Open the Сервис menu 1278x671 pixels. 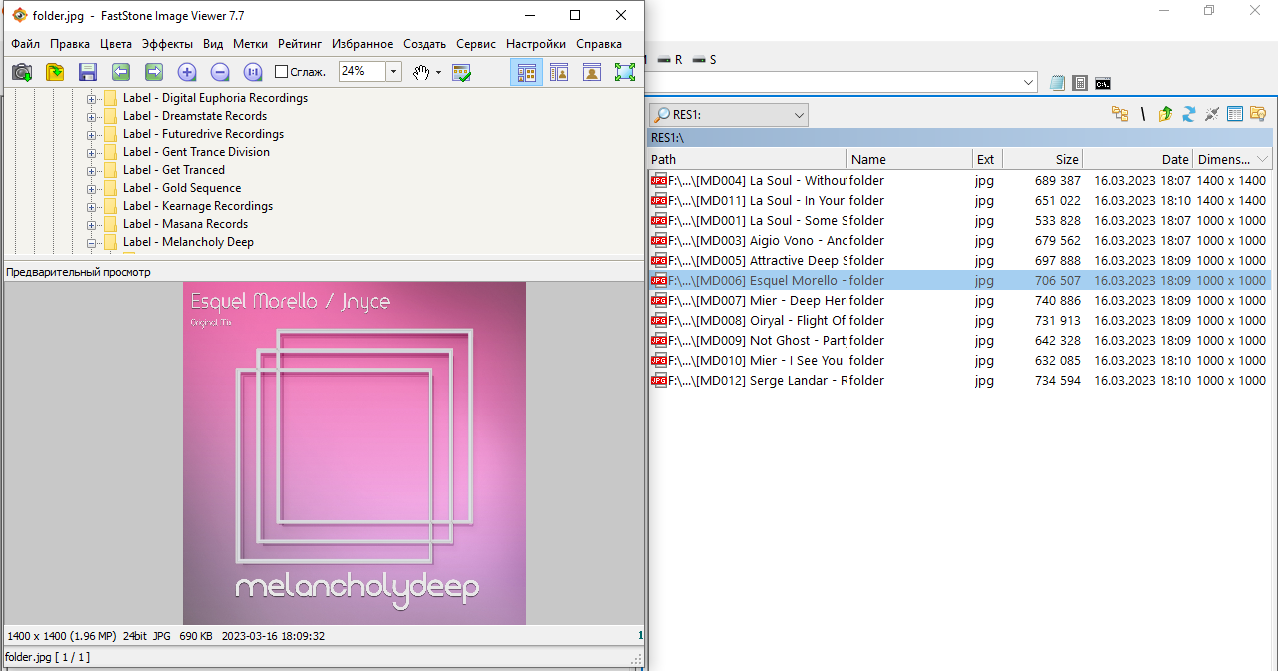tap(476, 44)
